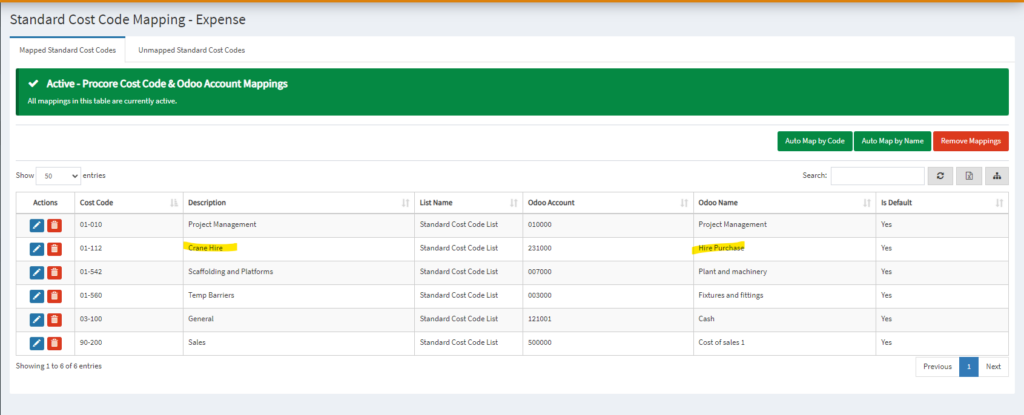Click the refresh table icon button
Viewport: 1024px width, 415px height.
point(940,176)
